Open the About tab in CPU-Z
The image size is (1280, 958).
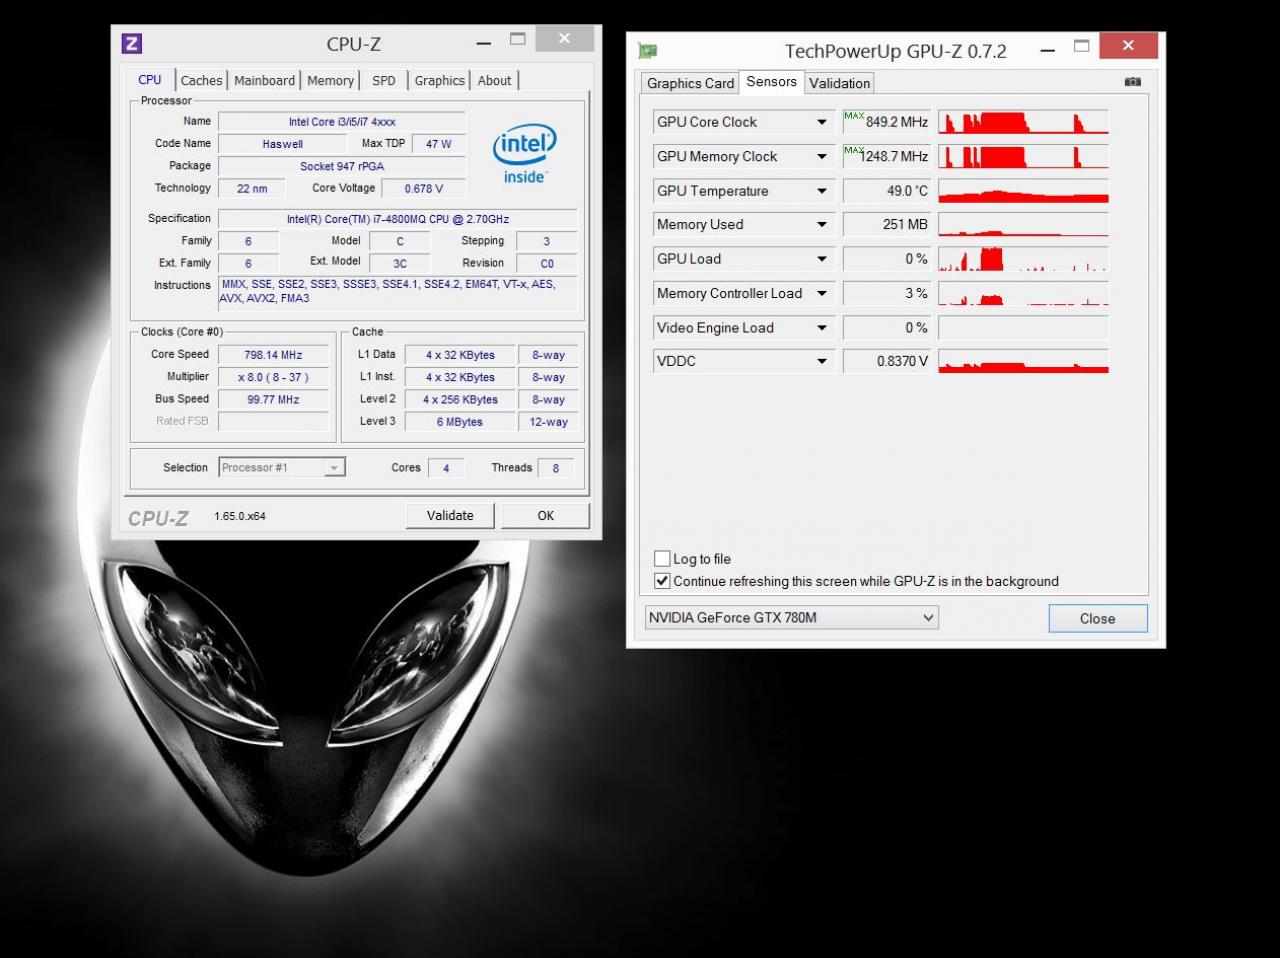click(494, 81)
